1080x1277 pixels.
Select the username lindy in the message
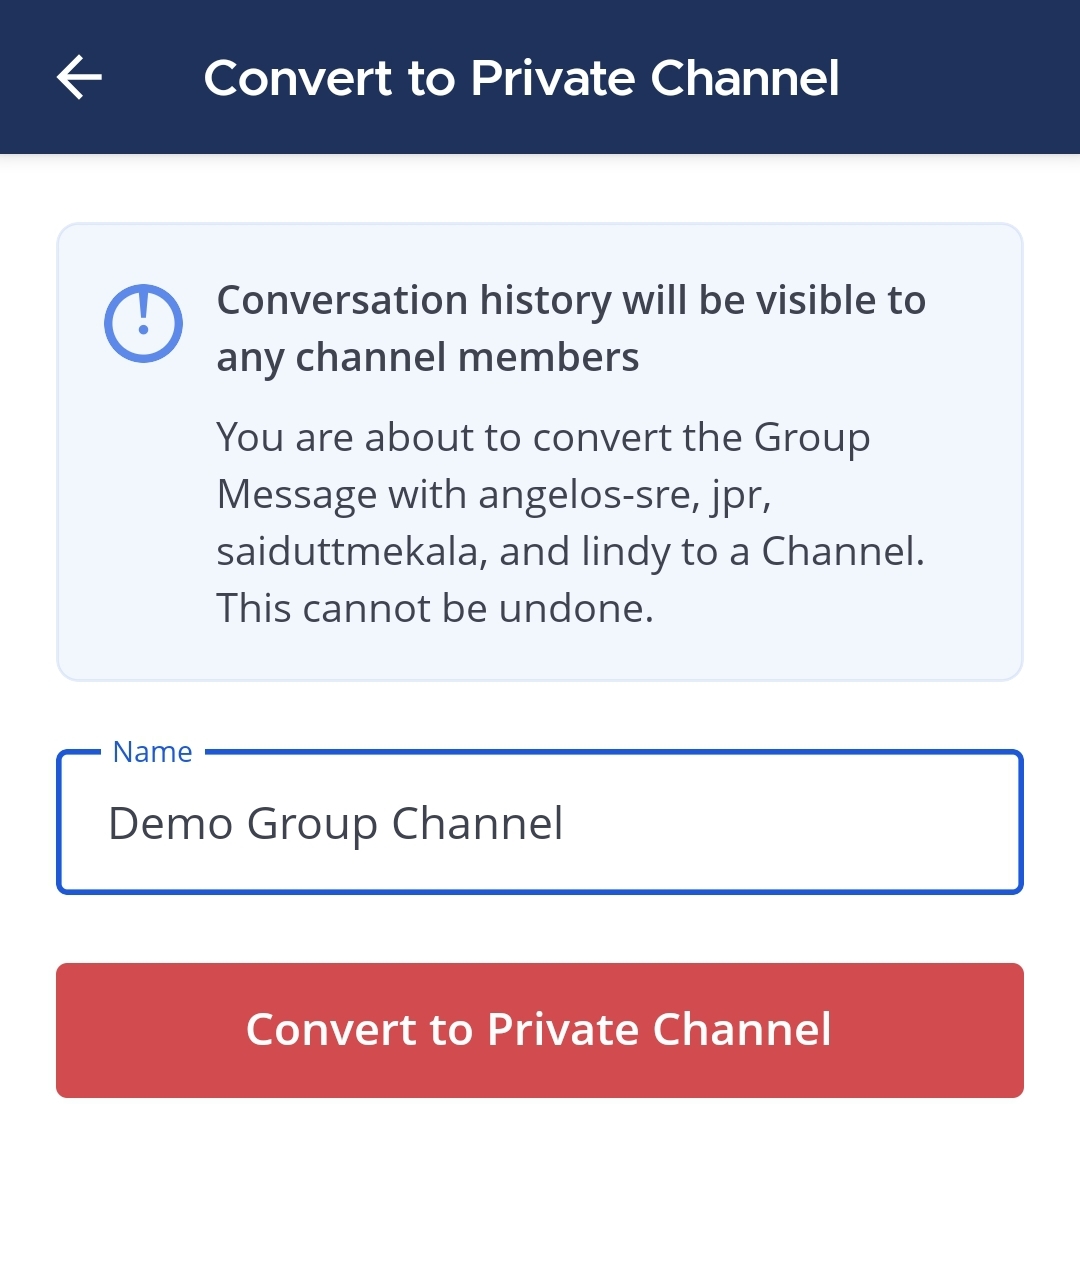point(627,551)
